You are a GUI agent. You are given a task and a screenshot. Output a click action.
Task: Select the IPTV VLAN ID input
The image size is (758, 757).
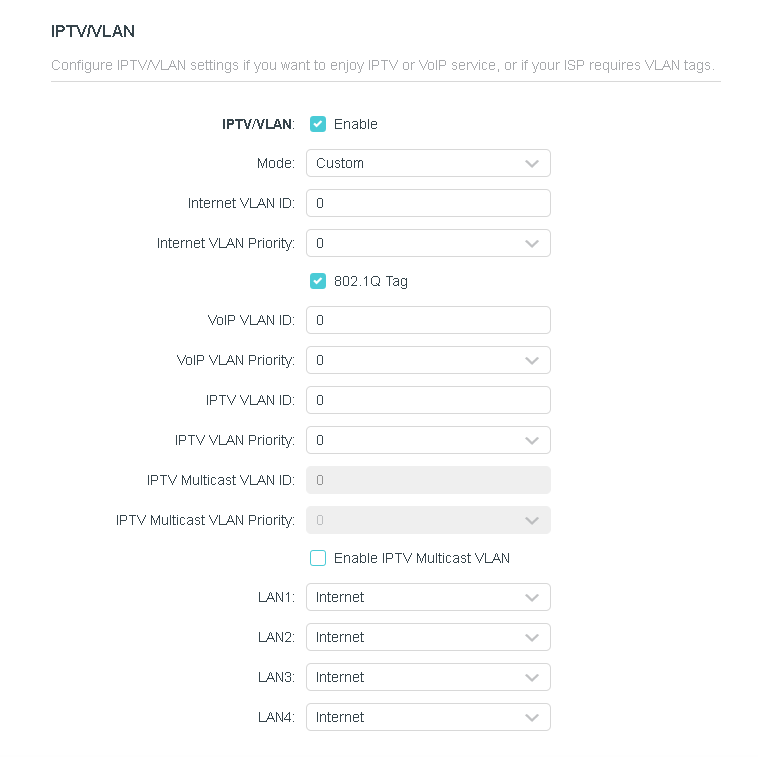click(x=428, y=400)
